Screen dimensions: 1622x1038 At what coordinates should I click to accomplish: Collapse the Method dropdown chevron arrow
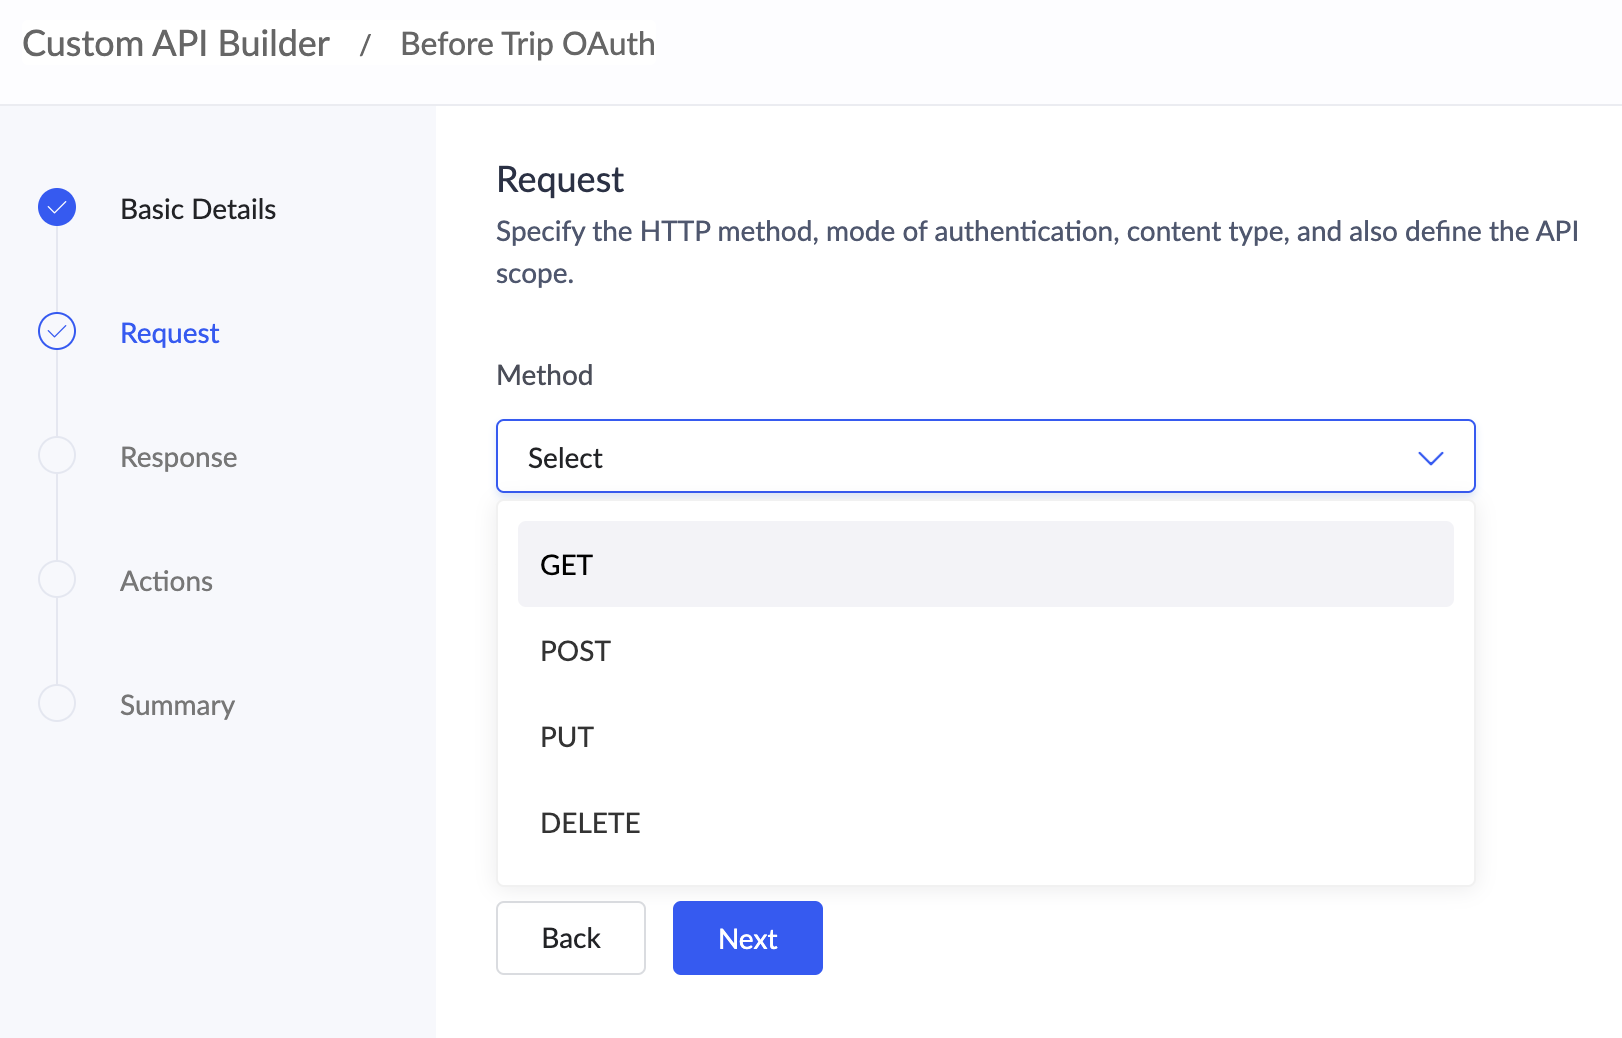[x=1430, y=458]
